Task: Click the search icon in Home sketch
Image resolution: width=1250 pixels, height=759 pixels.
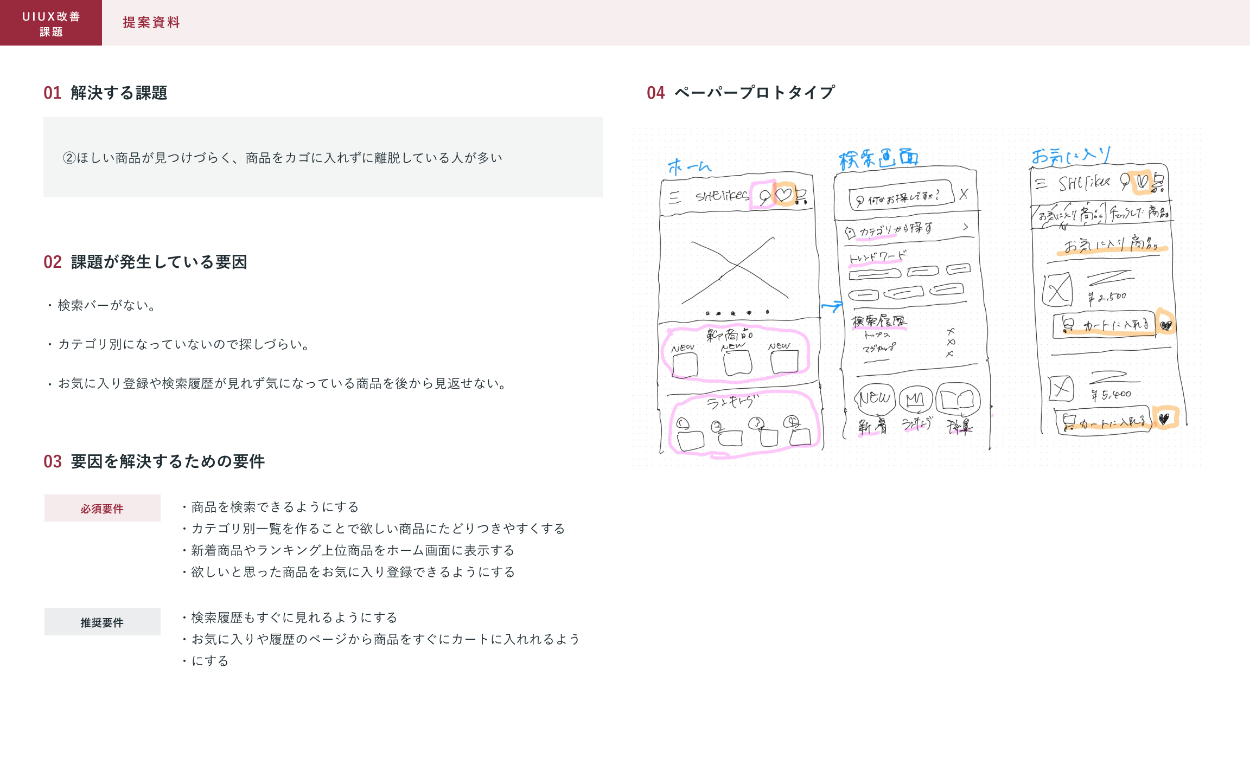Action: 763,195
